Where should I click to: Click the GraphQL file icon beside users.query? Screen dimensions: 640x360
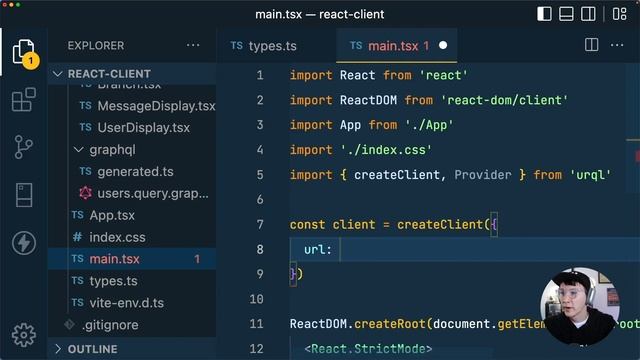(85, 193)
